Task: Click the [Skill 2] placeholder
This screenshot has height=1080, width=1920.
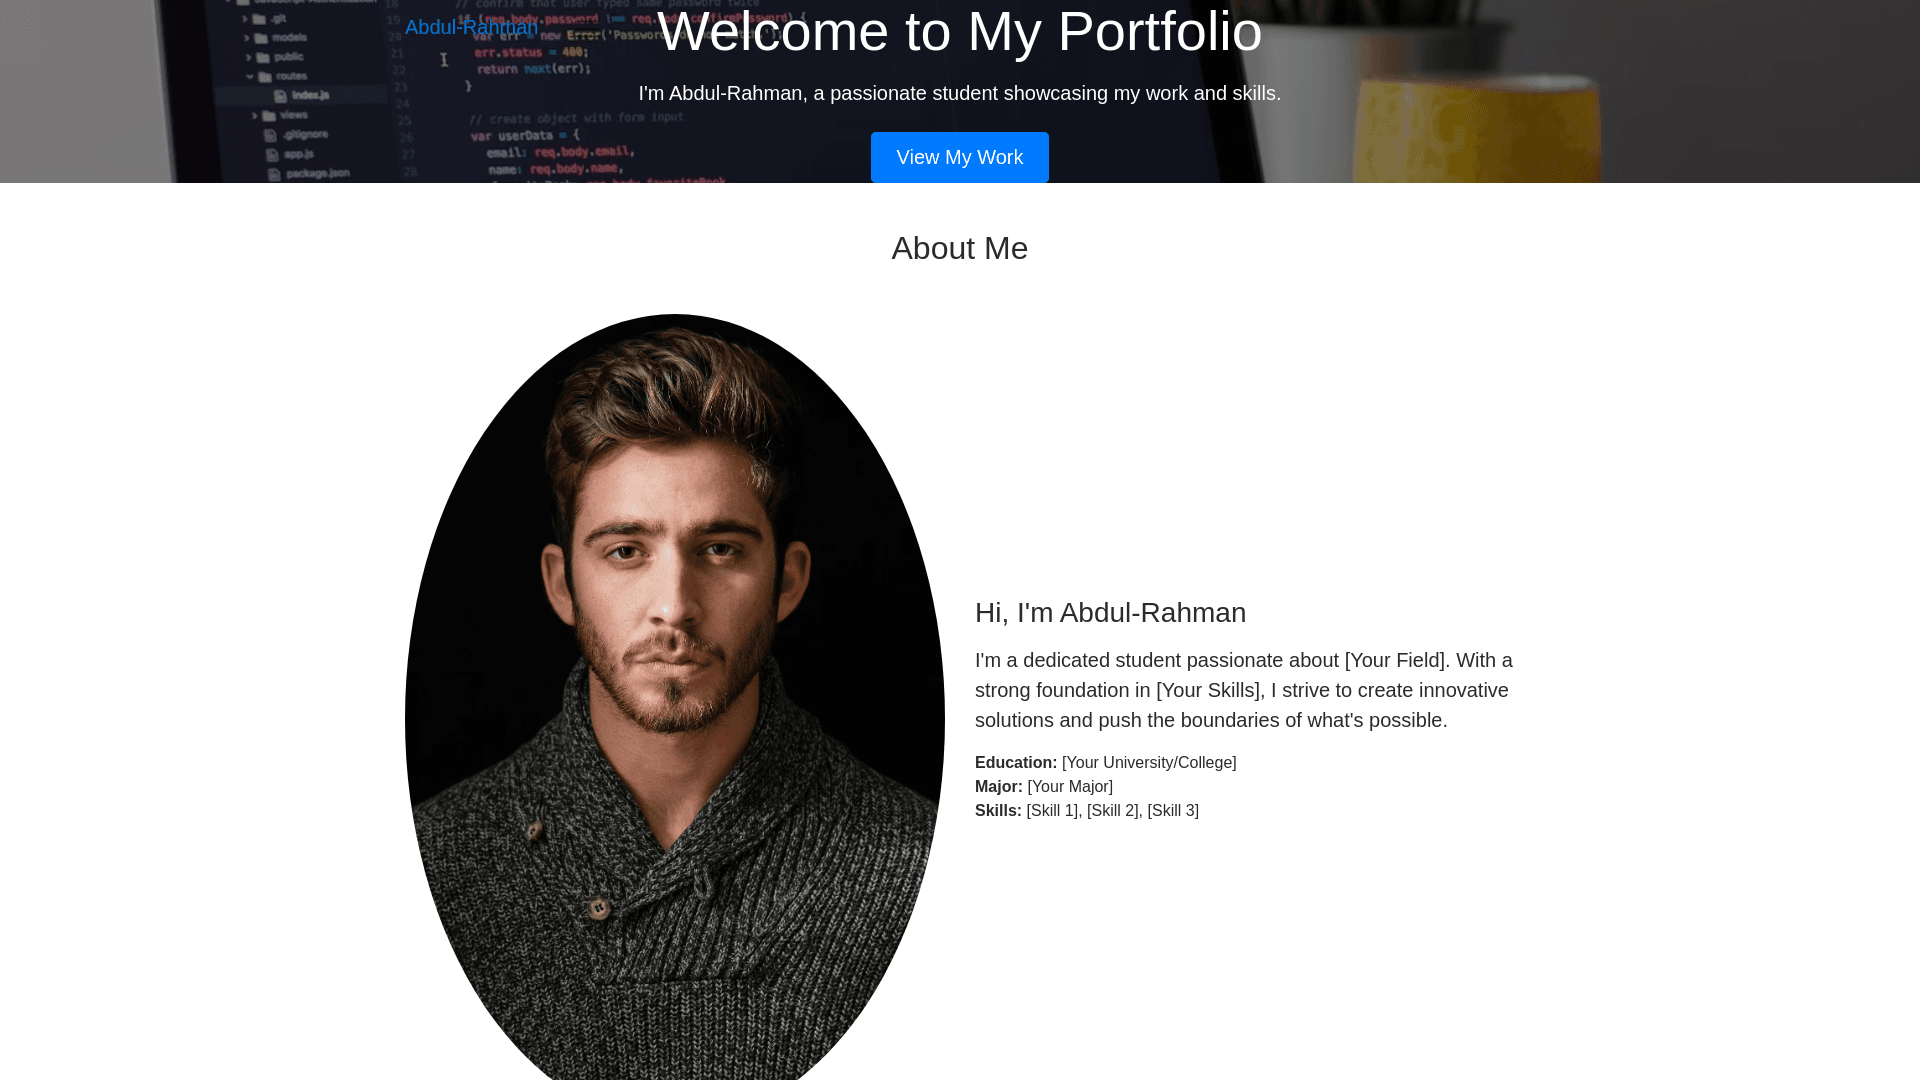Action: (1113, 810)
